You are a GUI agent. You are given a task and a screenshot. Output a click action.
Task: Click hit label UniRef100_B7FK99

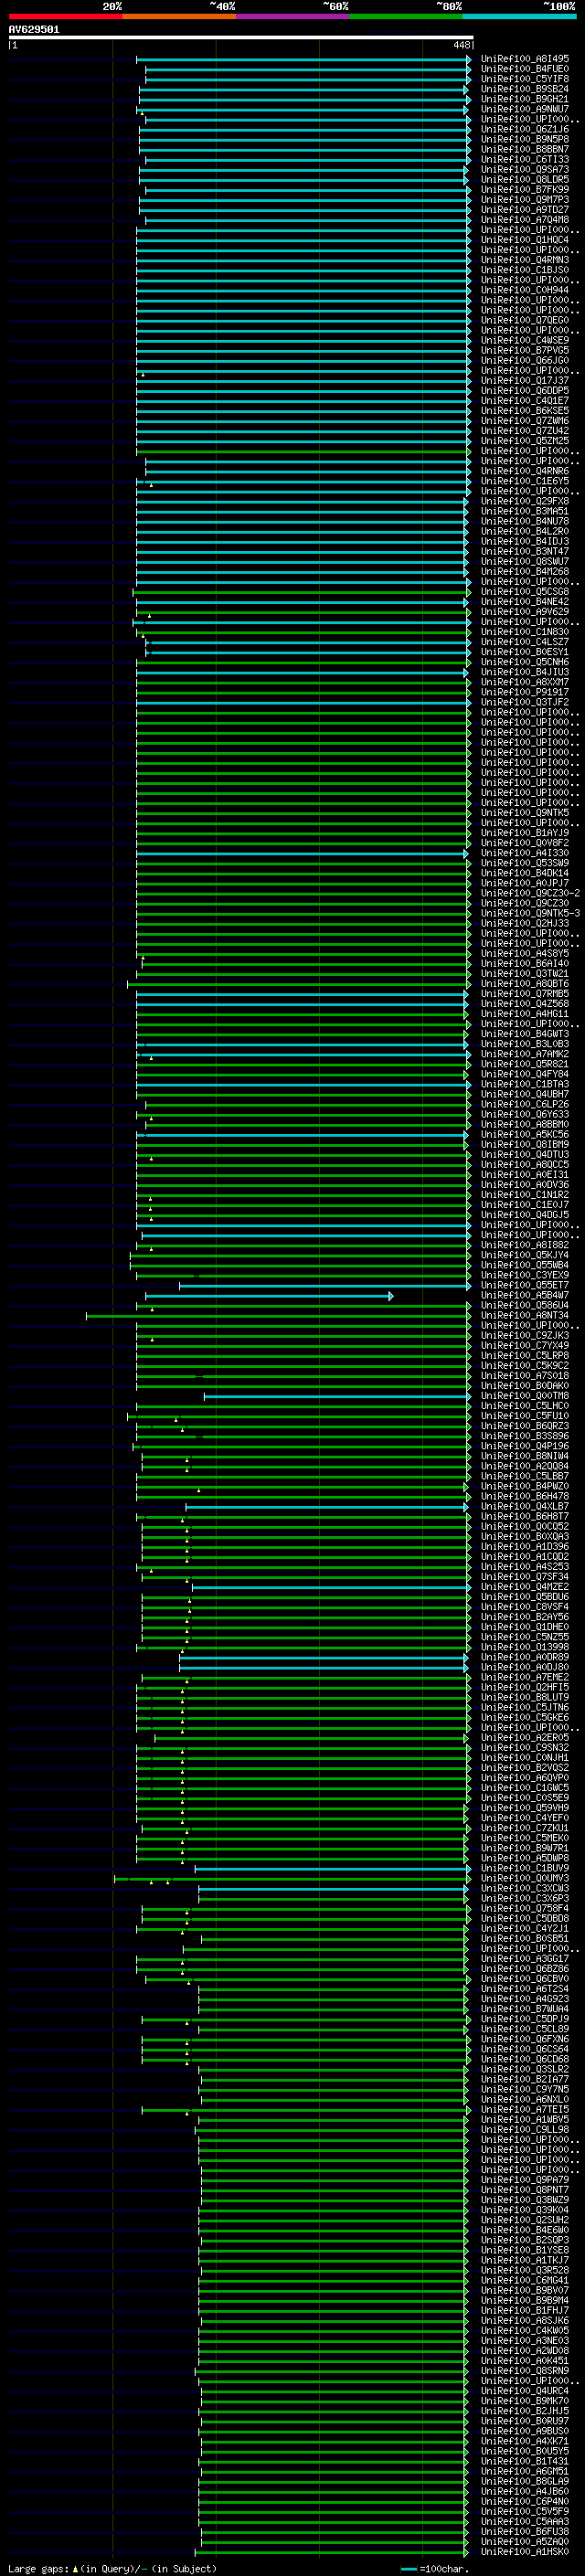coord(525,189)
